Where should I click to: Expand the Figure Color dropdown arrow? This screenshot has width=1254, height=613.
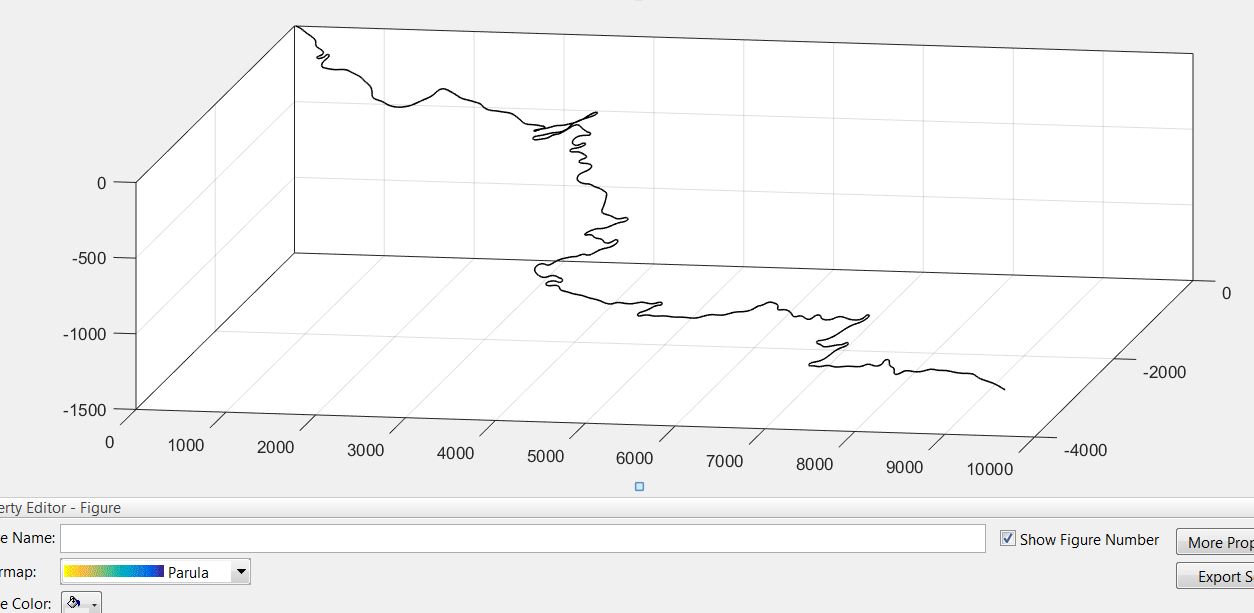(x=94, y=605)
